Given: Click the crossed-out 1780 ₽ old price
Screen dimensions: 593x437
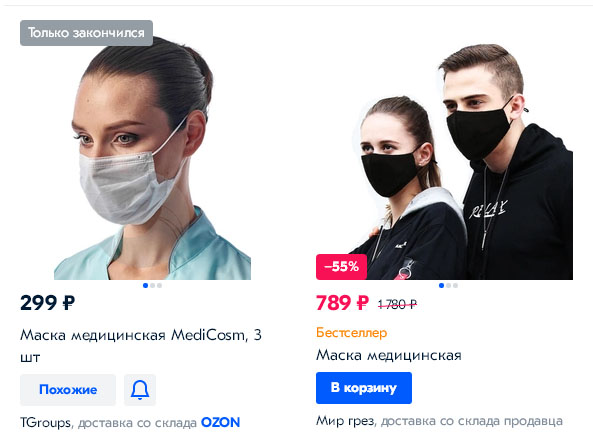Looking at the screenshot, I should 397,304.
